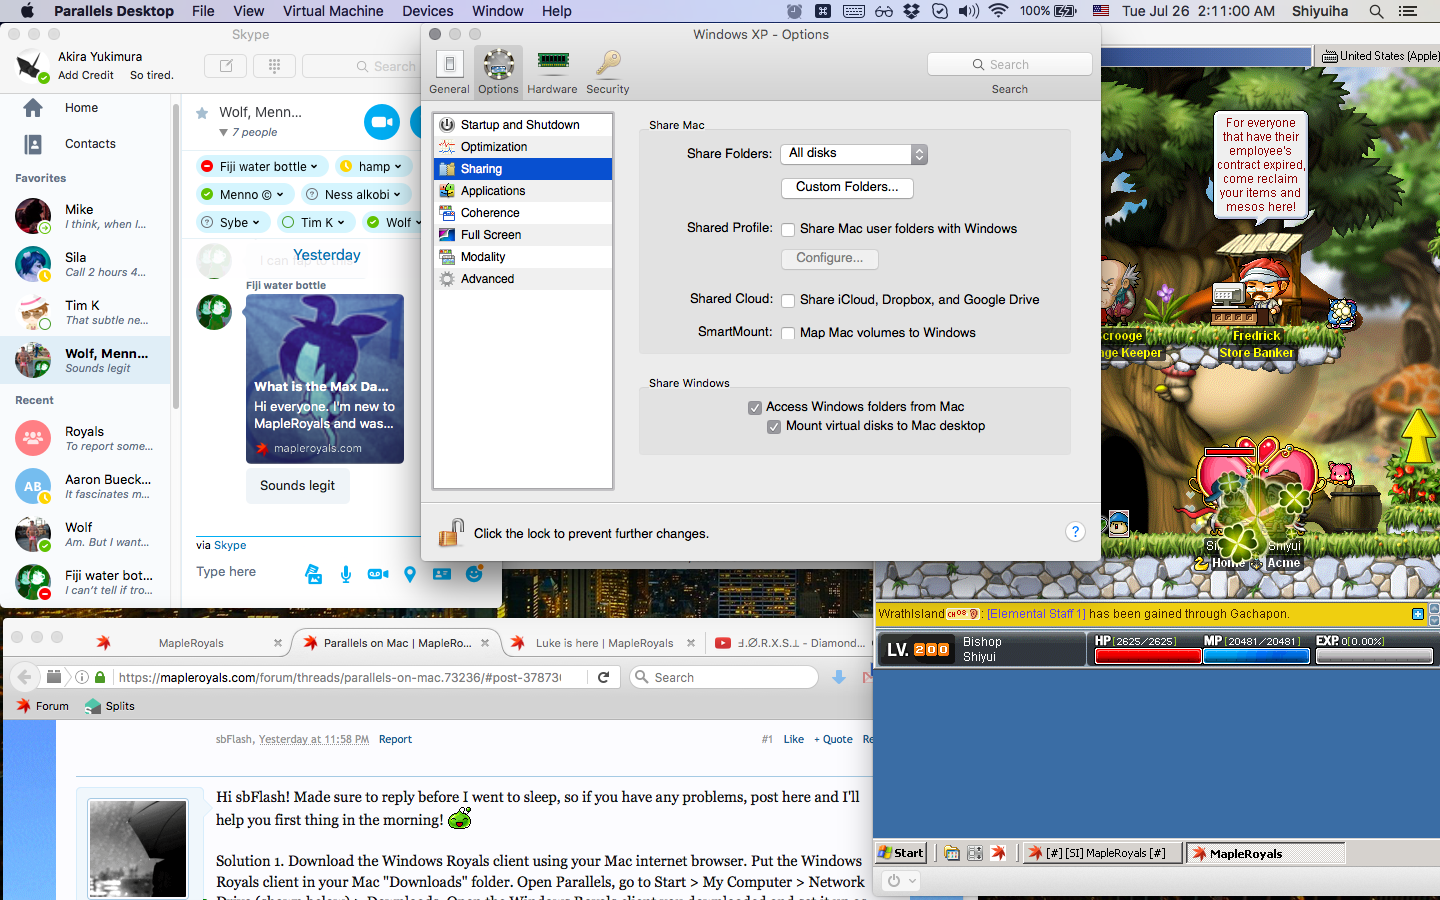The width and height of the screenshot is (1440, 900).
Task: Click the EXP progress bar in MapleStory
Action: (x=1374, y=656)
